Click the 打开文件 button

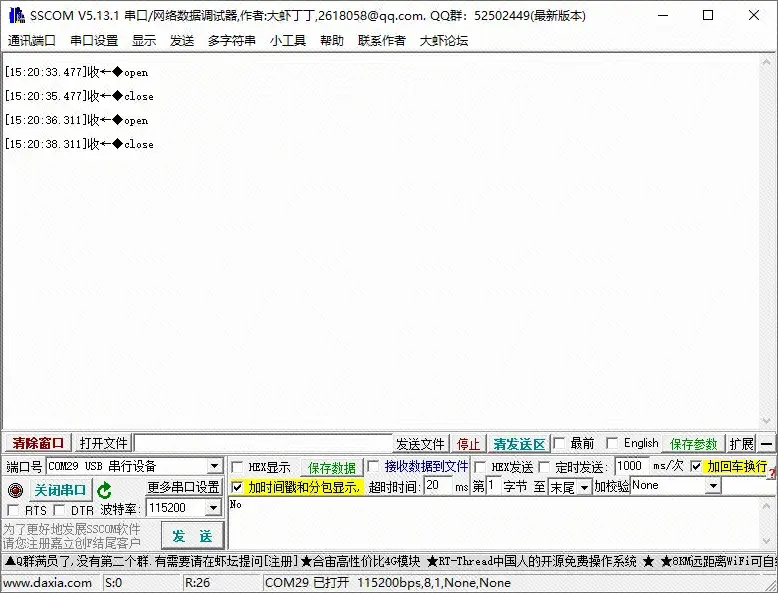point(103,443)
